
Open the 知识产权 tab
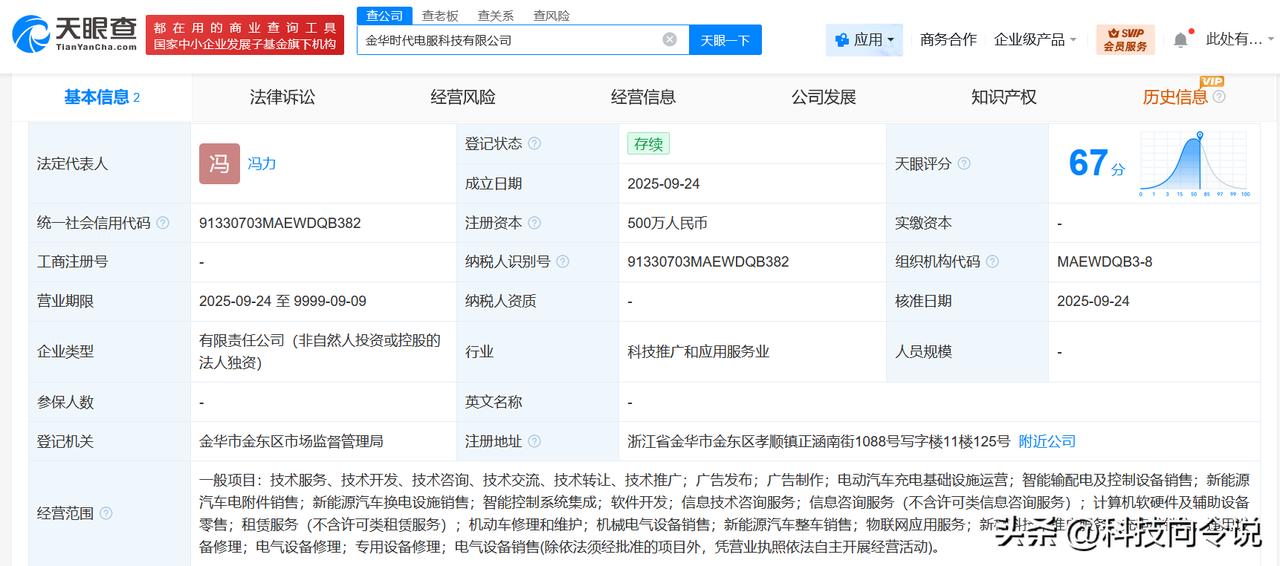[1004, 97]
